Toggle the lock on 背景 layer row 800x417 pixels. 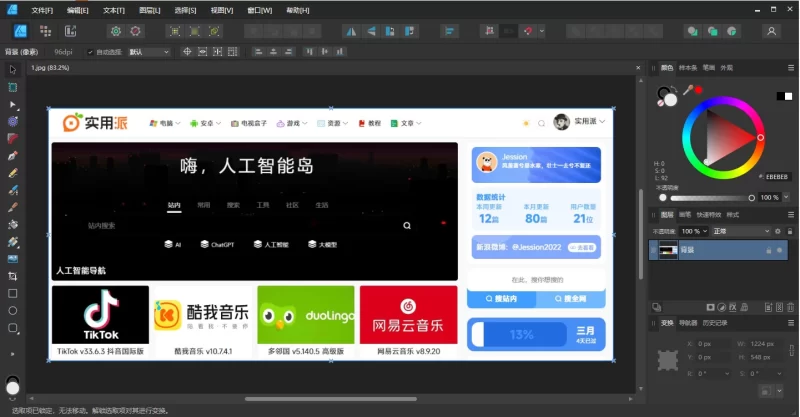pos(768,250)
